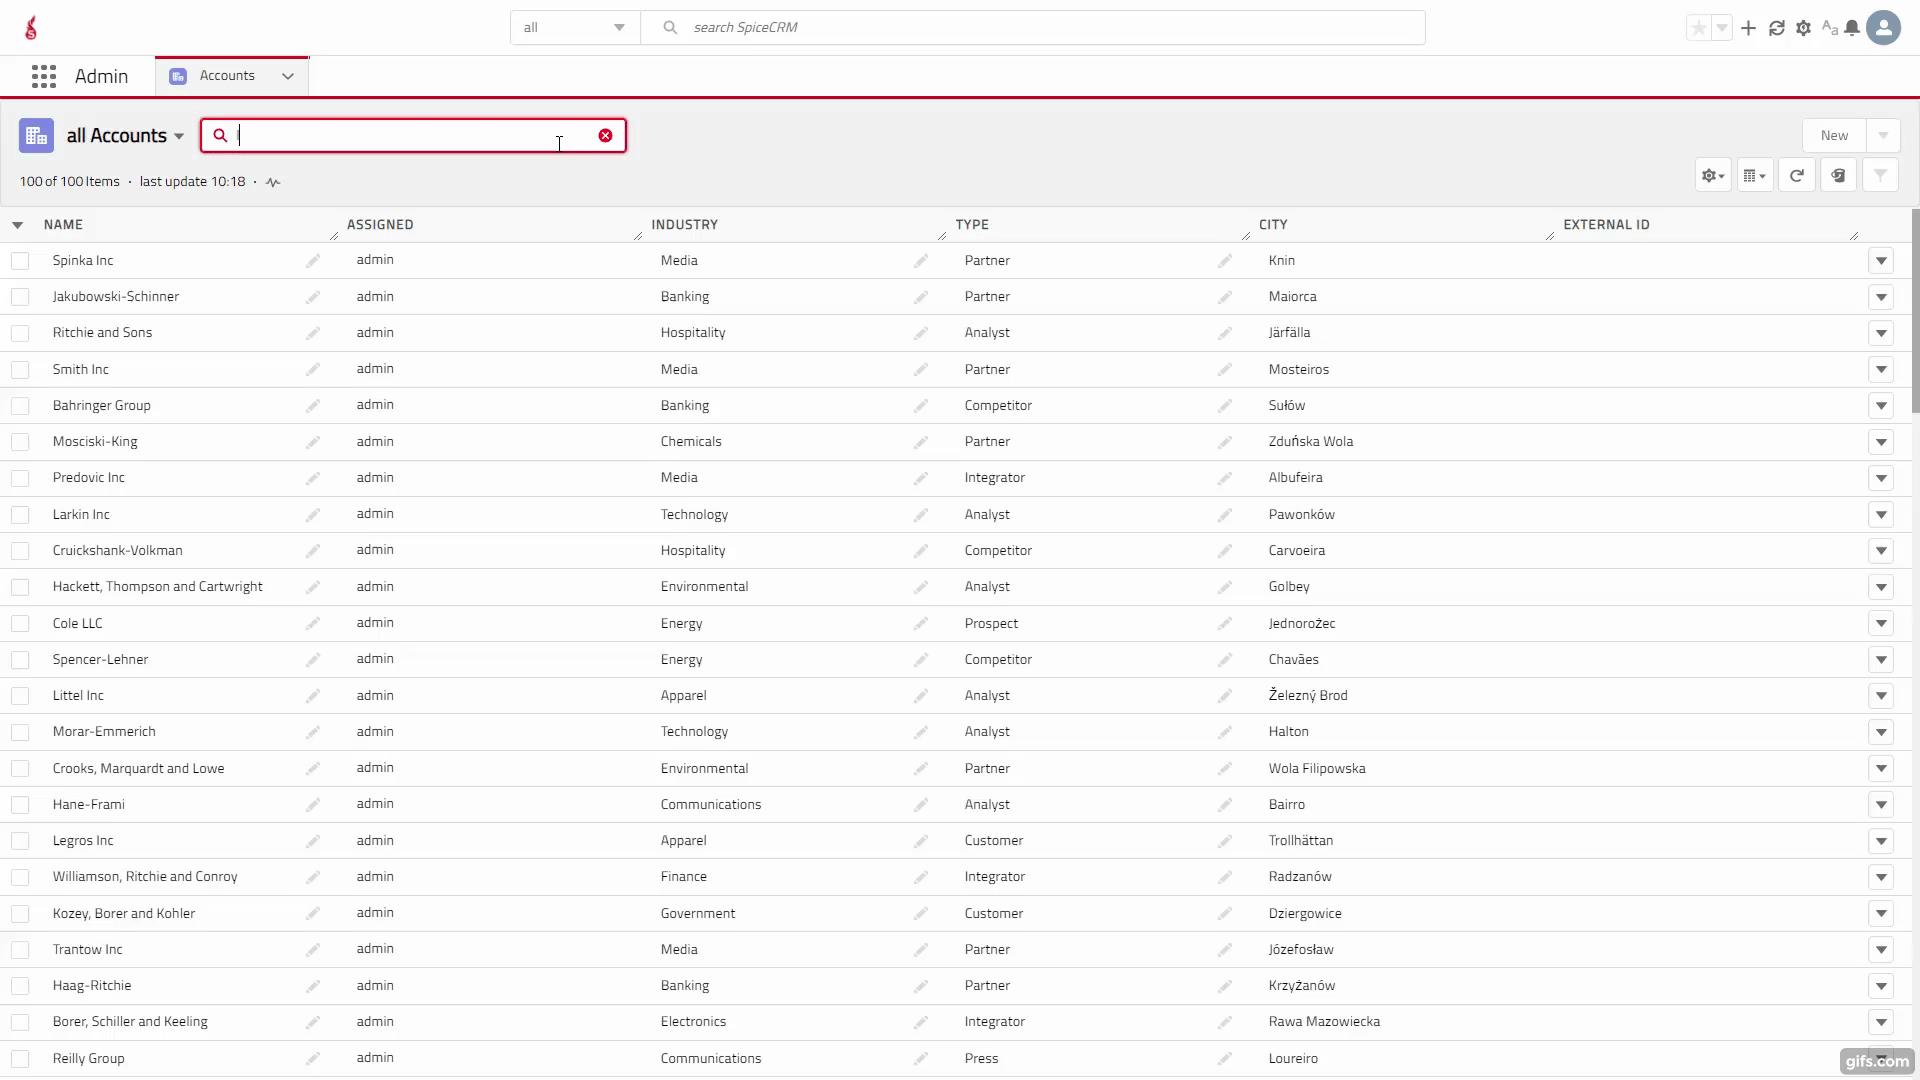The width and height of the screenshot is (1920, 1080).
Task: Open row actions dropdown for Smith Inc
Action: (x=1881, y=370)
